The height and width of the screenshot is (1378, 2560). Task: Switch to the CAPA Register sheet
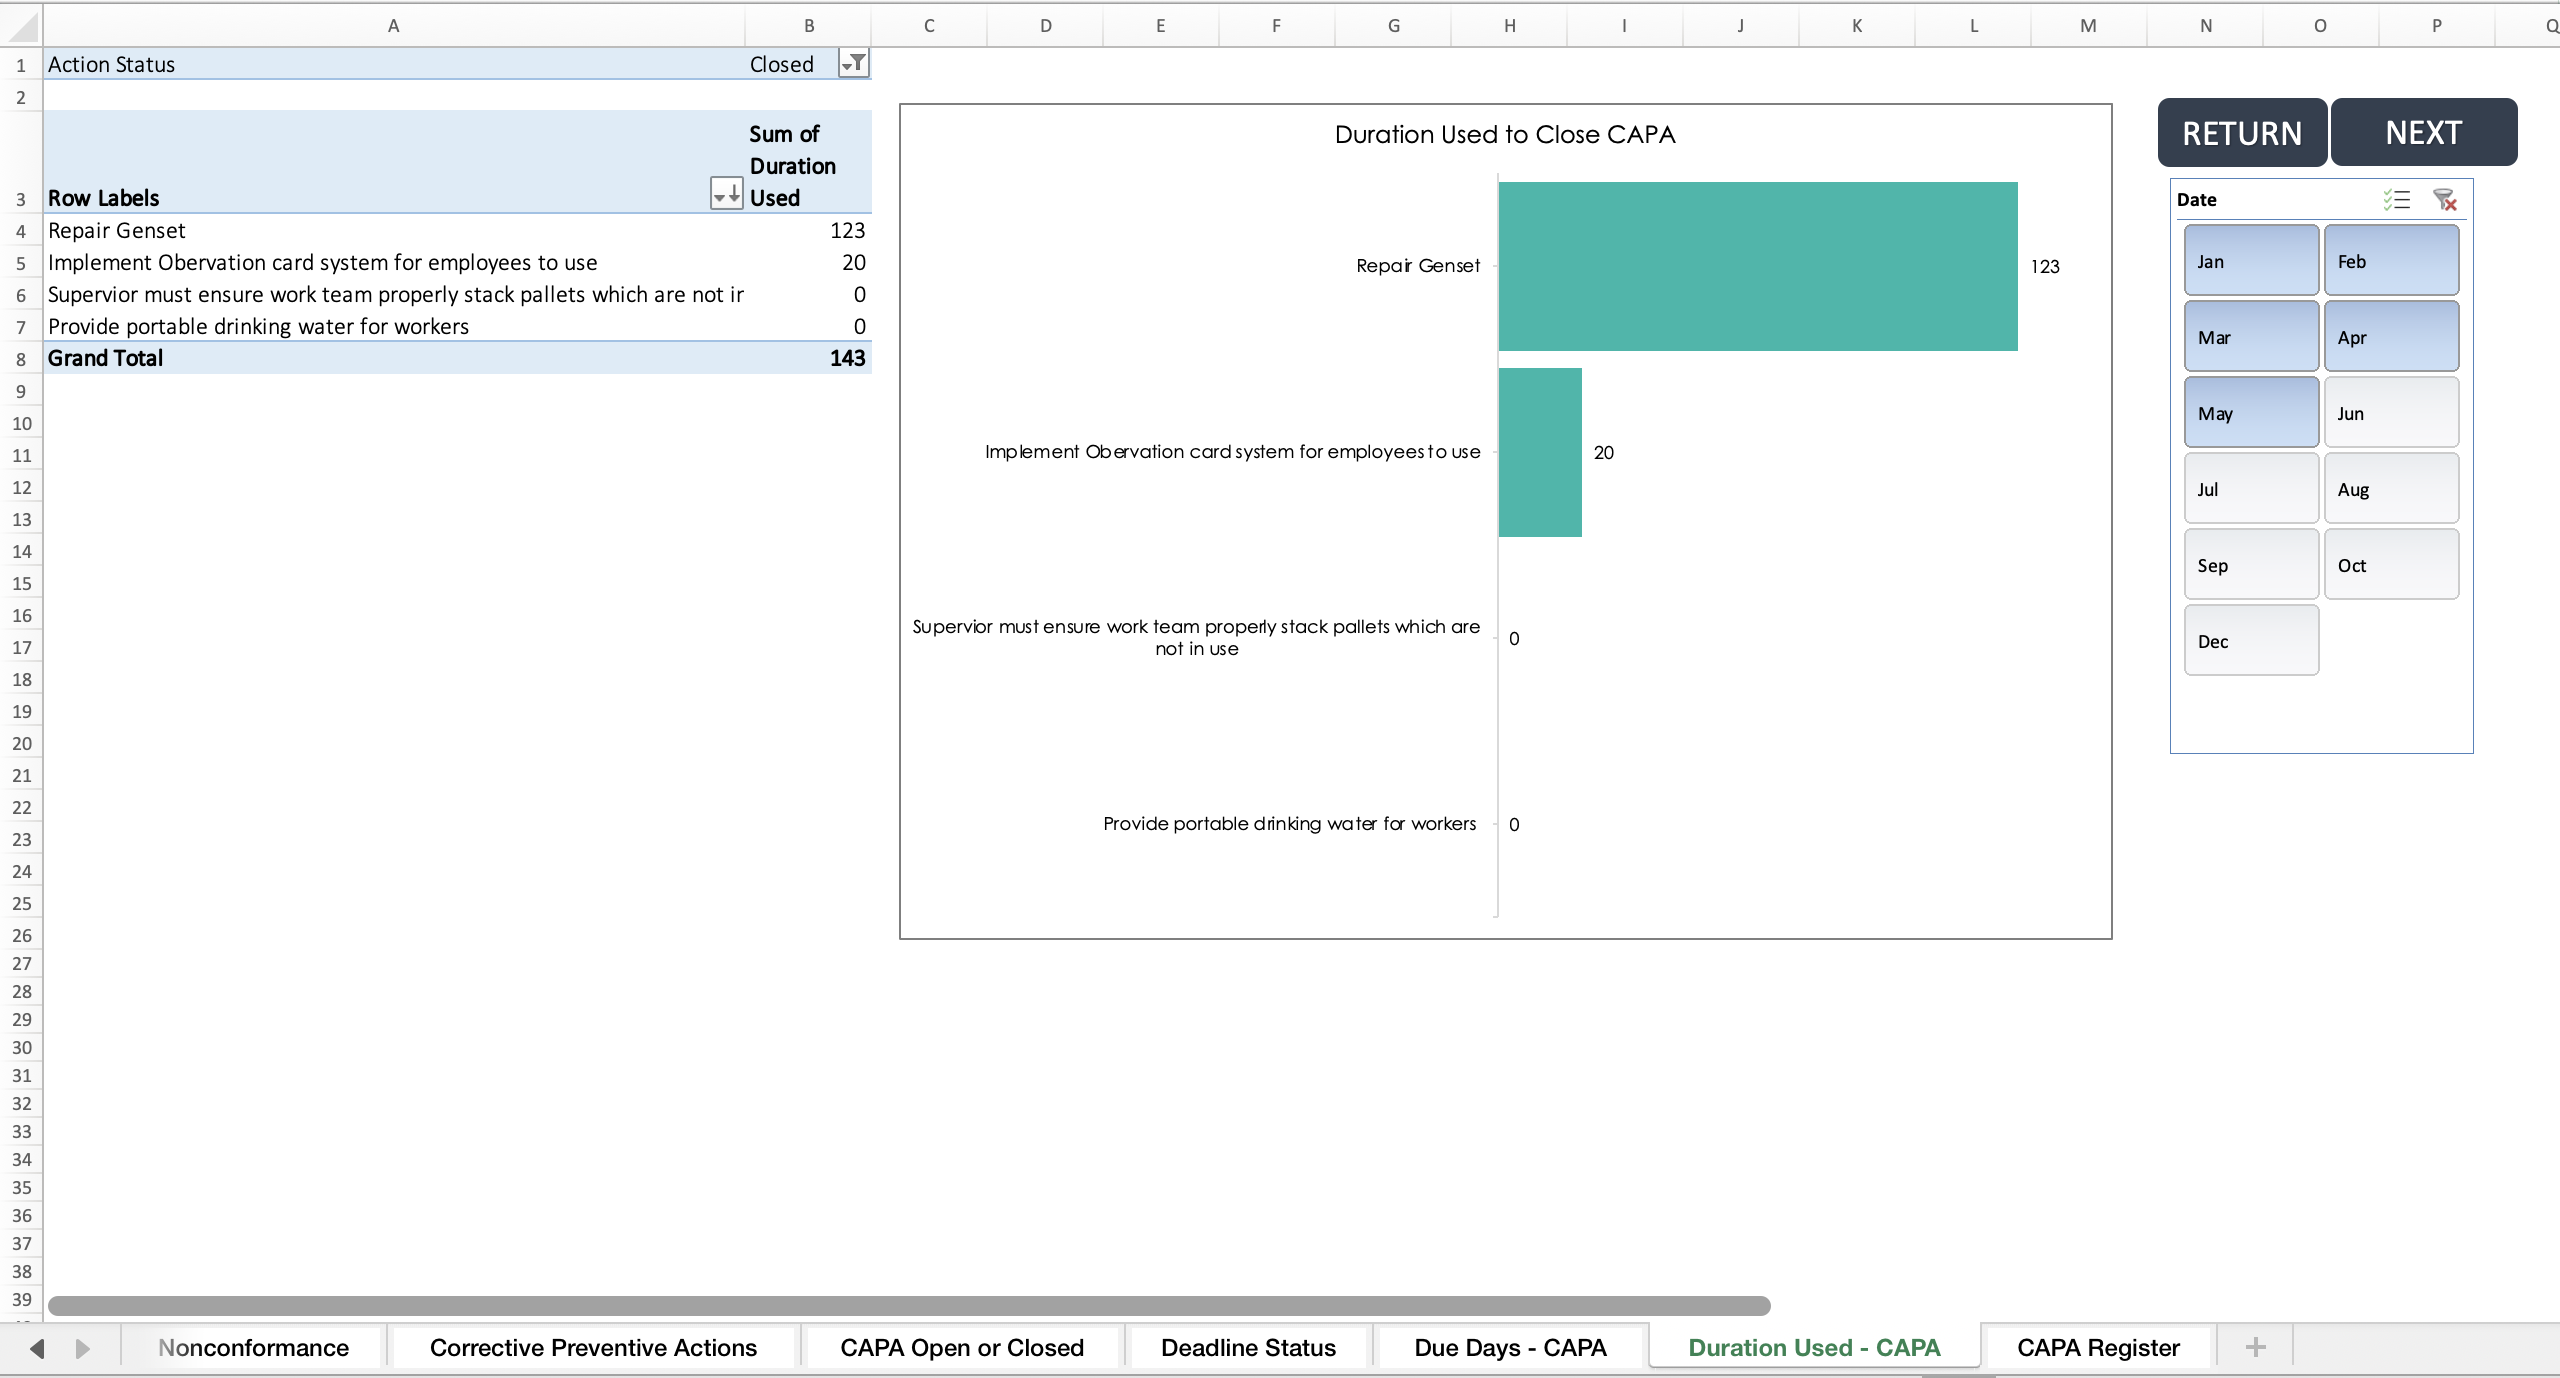coord(2098,1347)
